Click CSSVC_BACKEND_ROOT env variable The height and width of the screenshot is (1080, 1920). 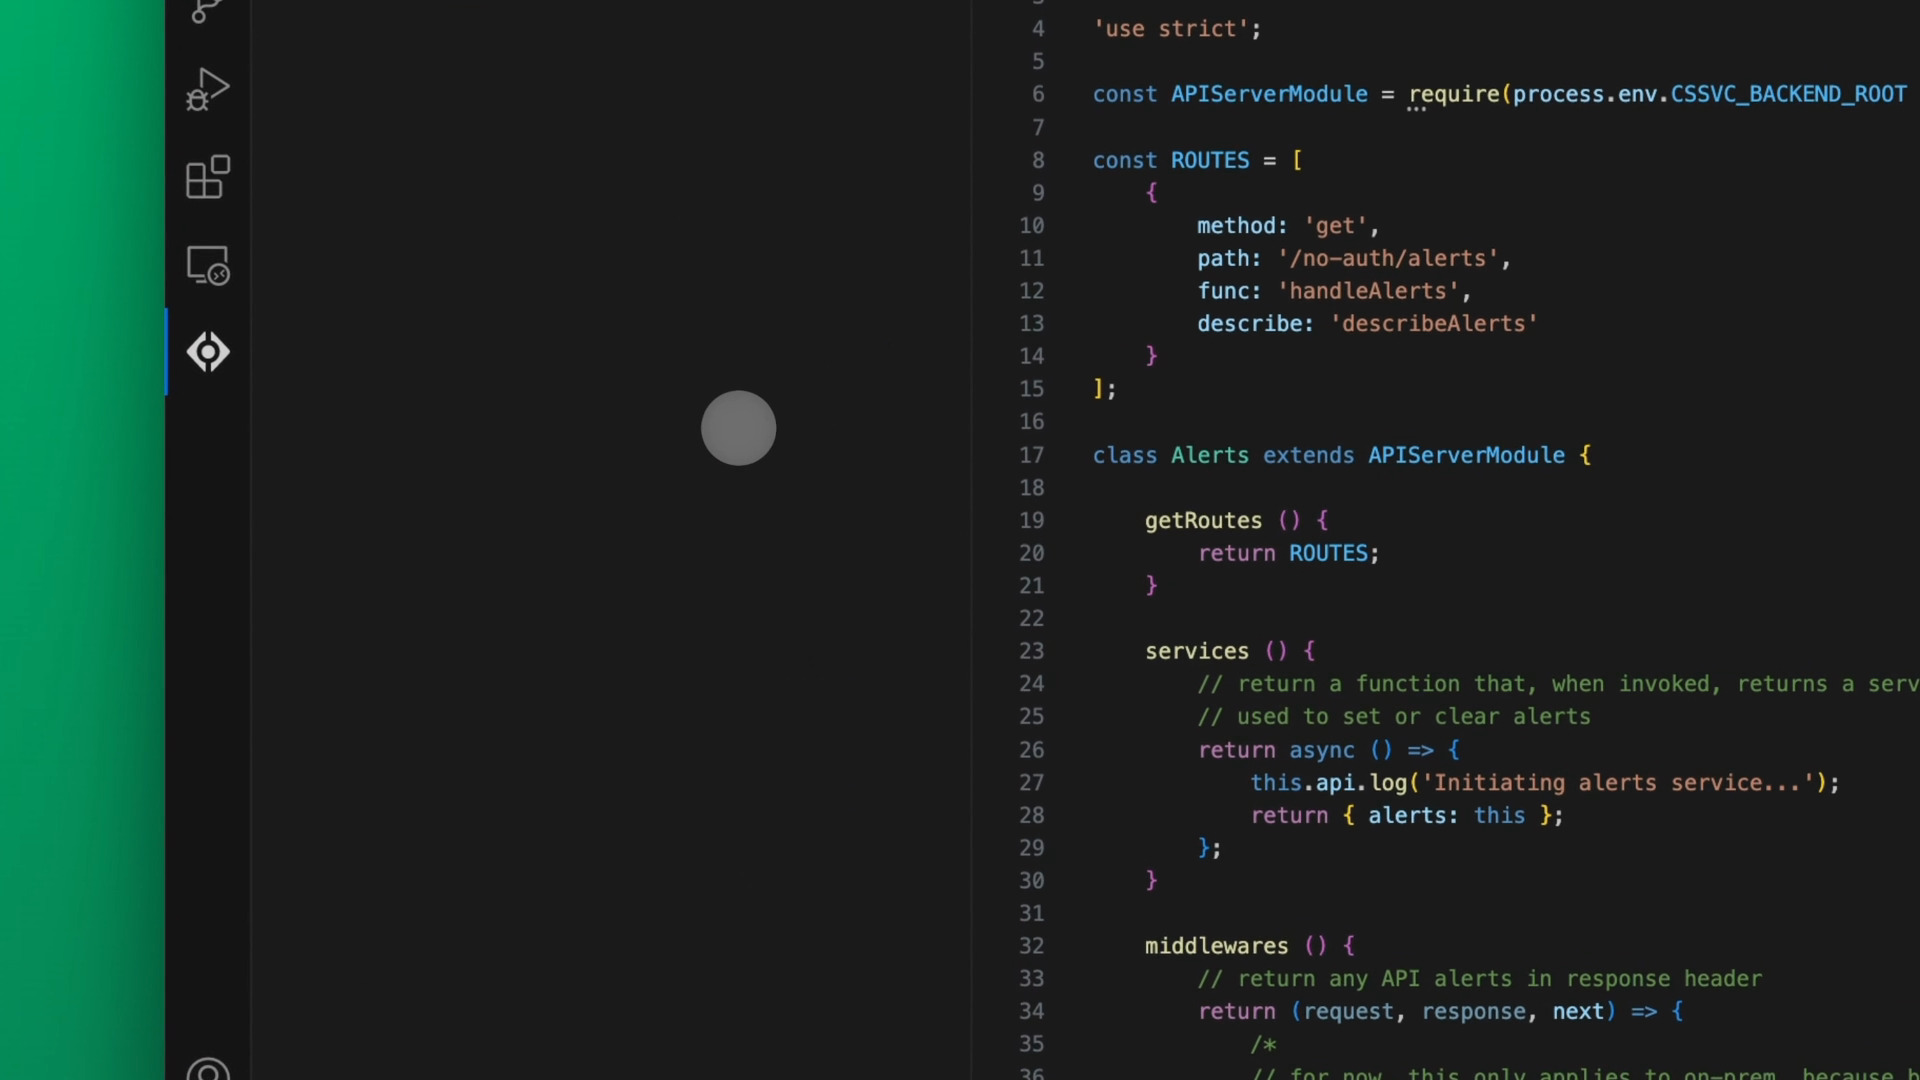click(x=1788, y=94)
